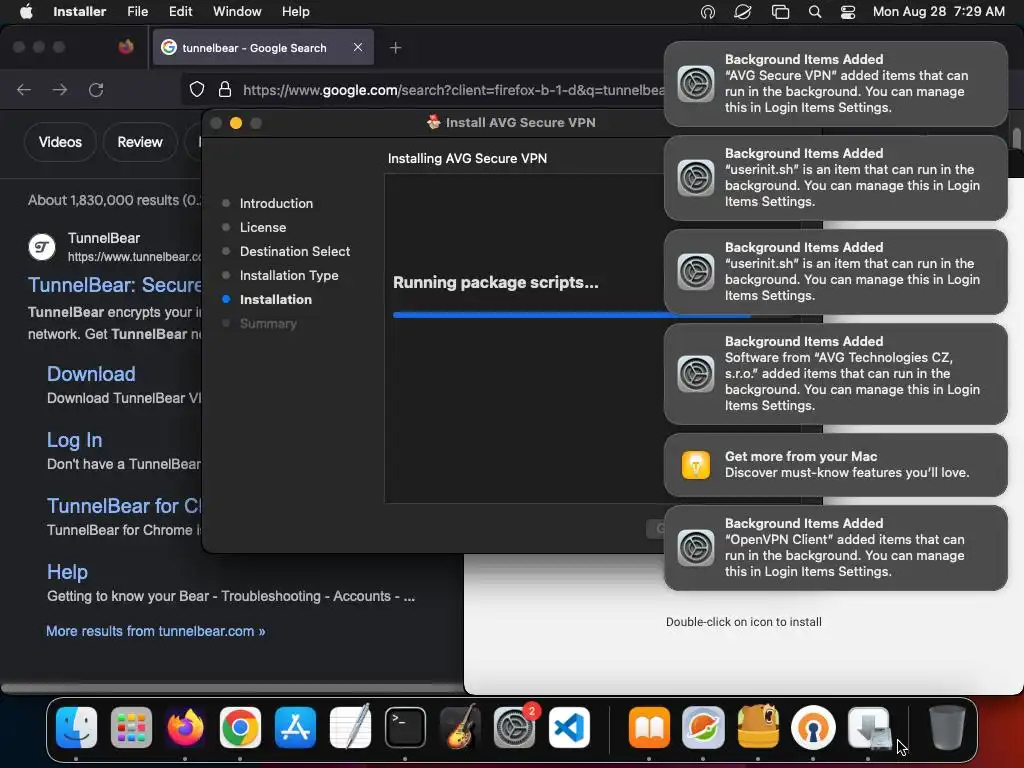
Task: Open App Store from the Dock
Action: pos(295,728)
